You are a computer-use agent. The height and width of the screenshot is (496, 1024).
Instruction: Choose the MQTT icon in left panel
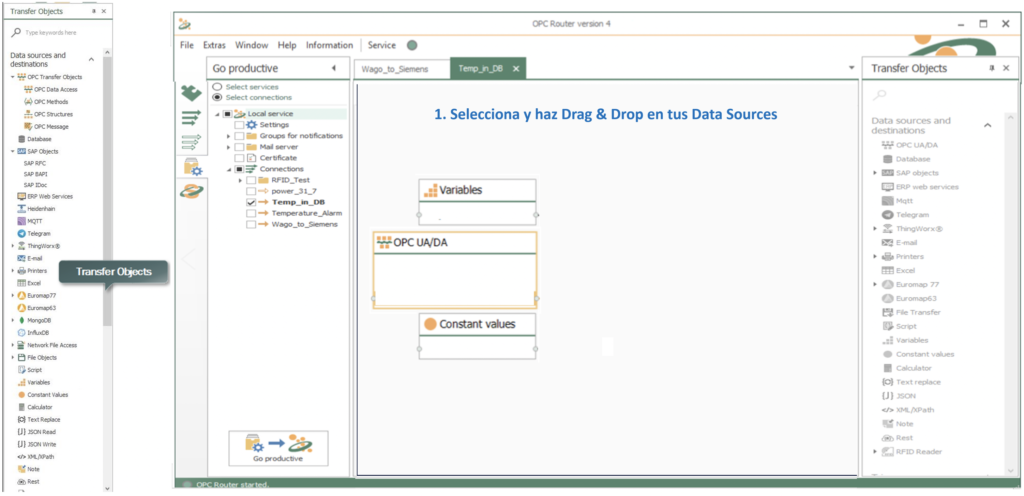coord(22,221)
